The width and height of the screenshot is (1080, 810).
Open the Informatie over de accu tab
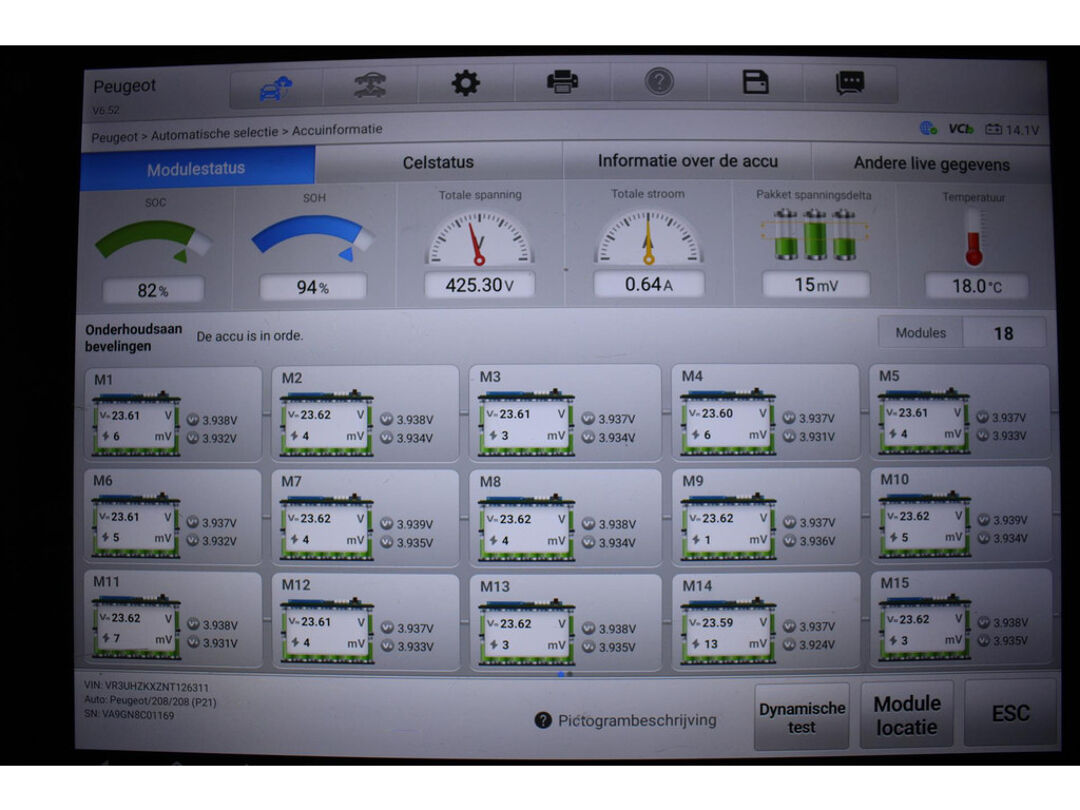(x=687, y=161)
